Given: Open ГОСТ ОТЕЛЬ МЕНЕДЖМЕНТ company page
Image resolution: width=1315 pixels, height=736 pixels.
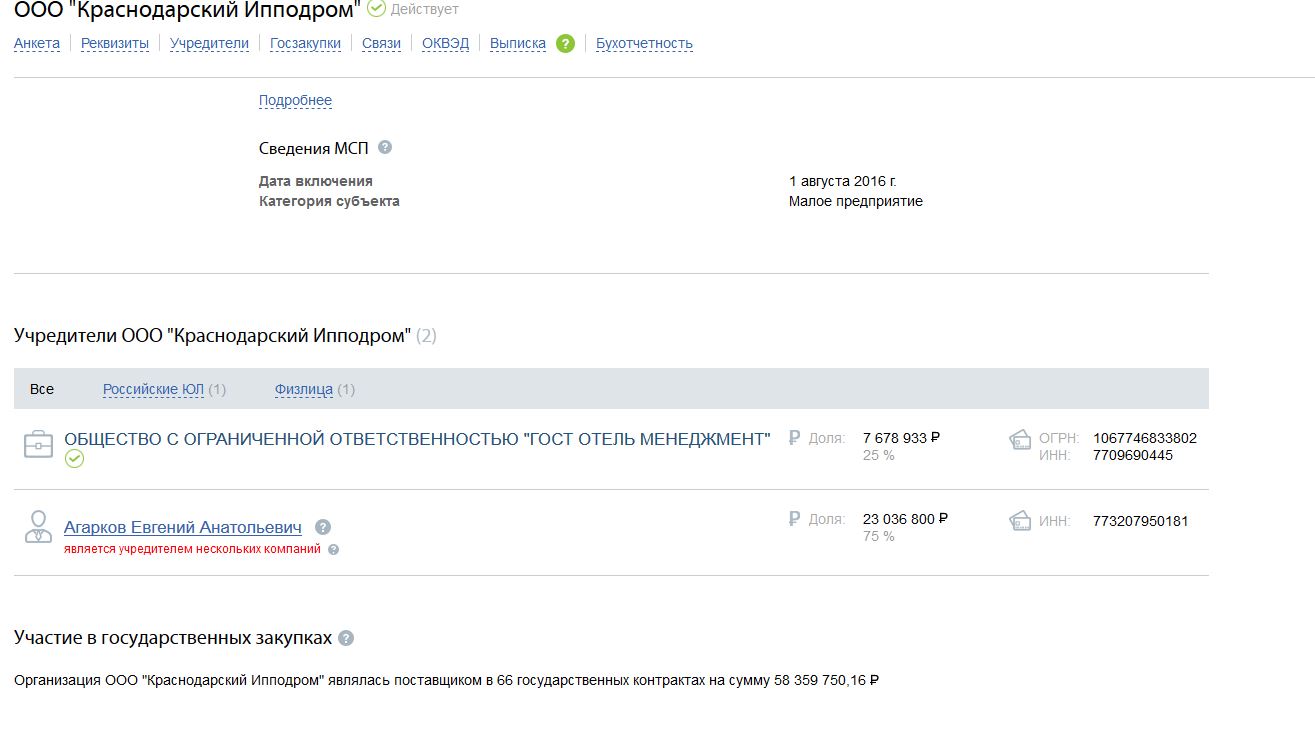Looking at the screenshot, I should coord(417,439).
